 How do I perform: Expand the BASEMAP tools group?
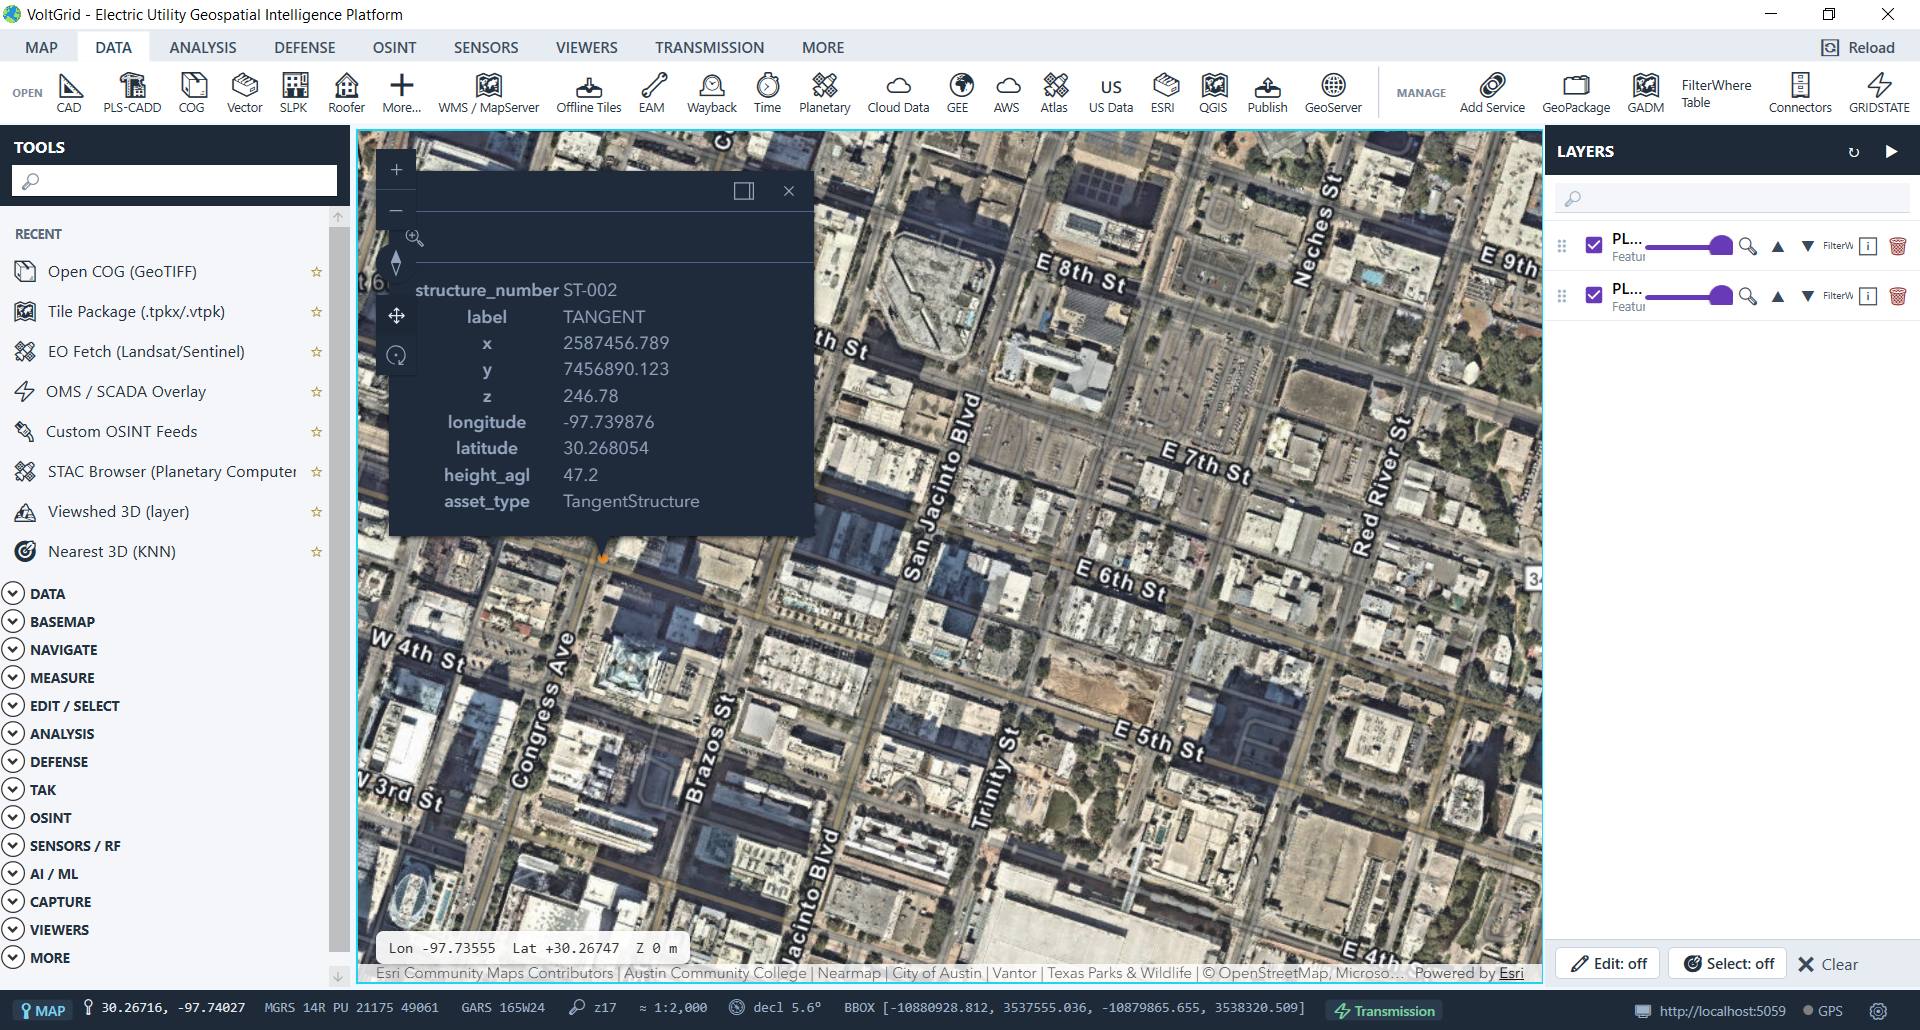[49, 621]
